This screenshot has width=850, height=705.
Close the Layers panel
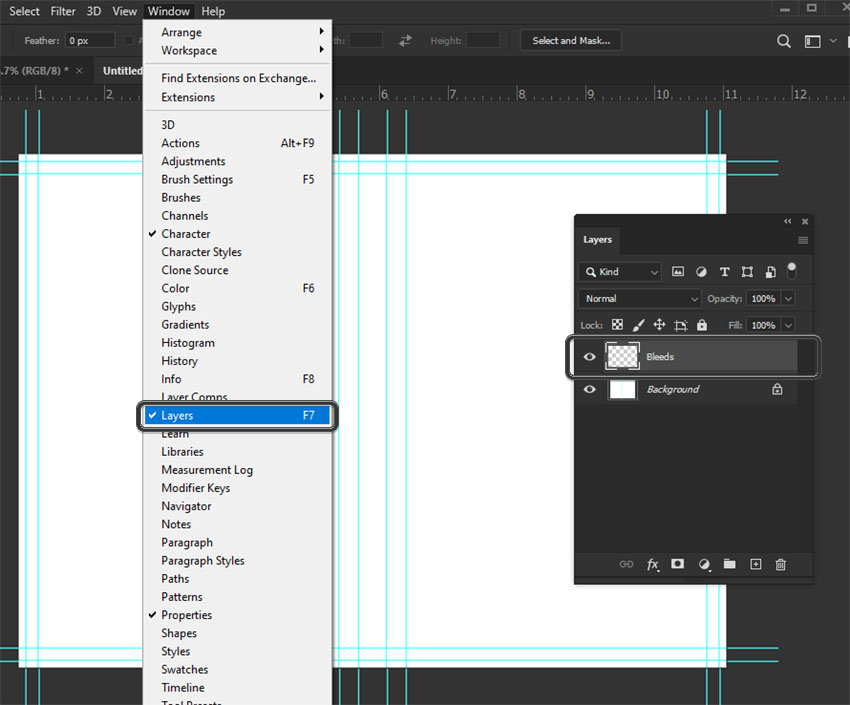805,221
